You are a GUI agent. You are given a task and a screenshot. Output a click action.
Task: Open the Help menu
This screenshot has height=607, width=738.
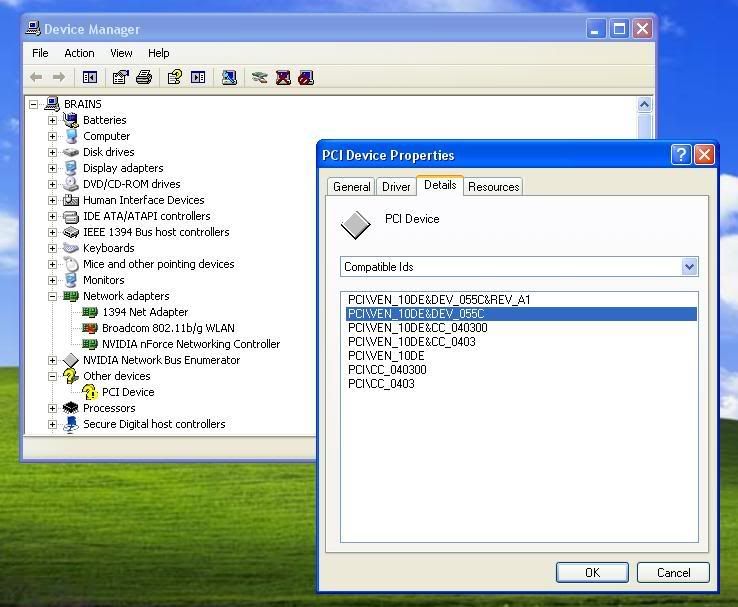click(158, 53)
